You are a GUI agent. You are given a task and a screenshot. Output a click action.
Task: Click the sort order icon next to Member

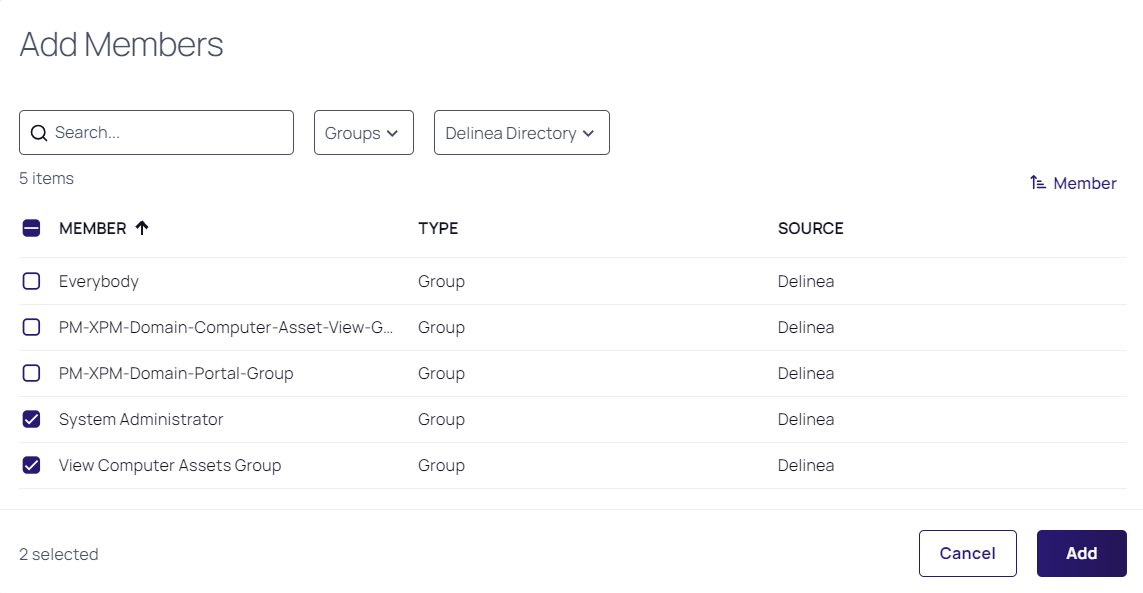(x=1038, y=183)
